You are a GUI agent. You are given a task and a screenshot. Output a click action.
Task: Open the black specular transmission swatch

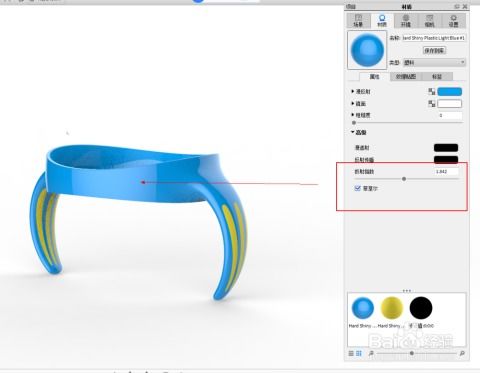click(x=446, y=160)
